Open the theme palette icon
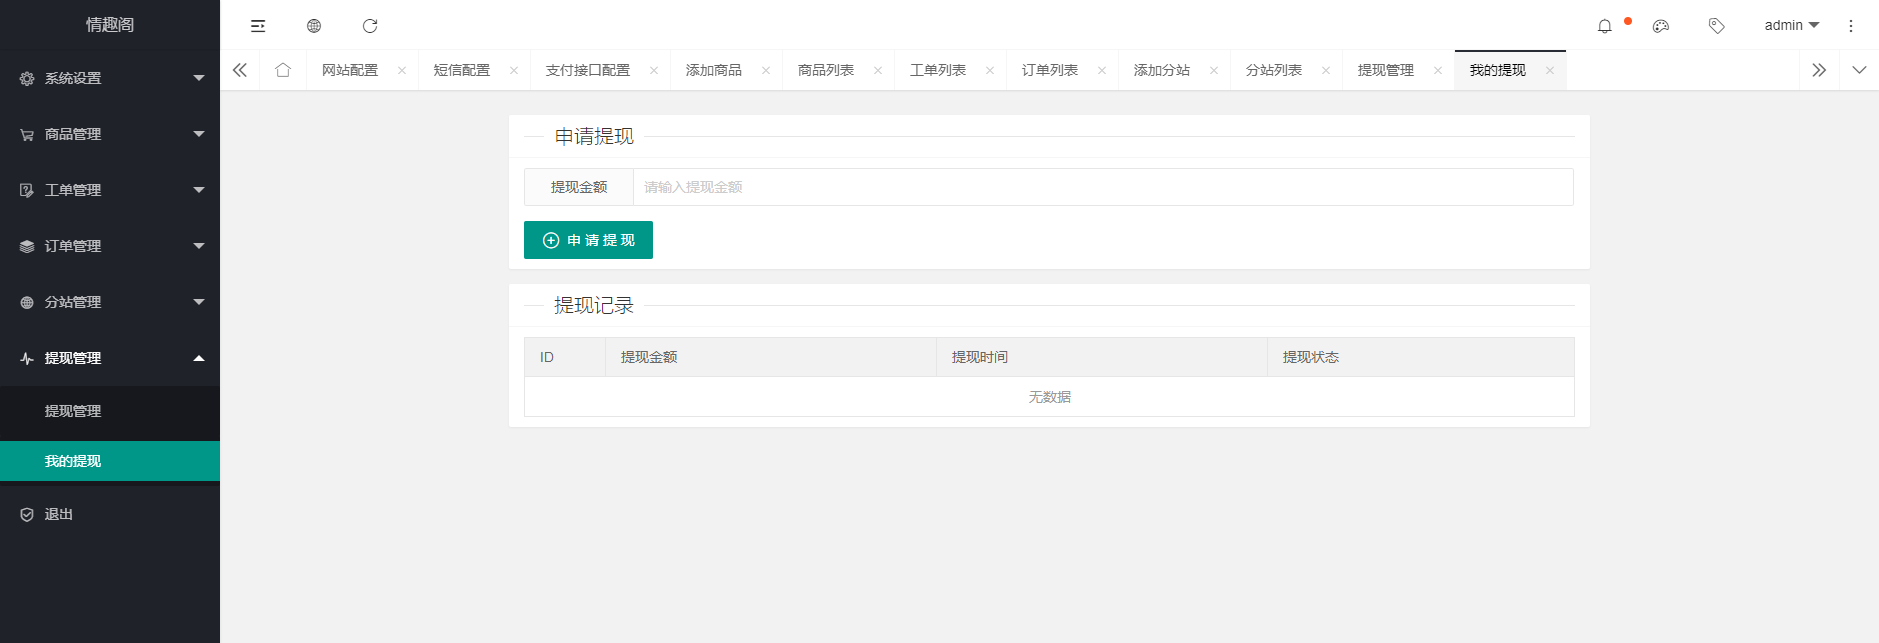The height and width of the screenshot is (643, 1879). click(x=1661, y=26)
